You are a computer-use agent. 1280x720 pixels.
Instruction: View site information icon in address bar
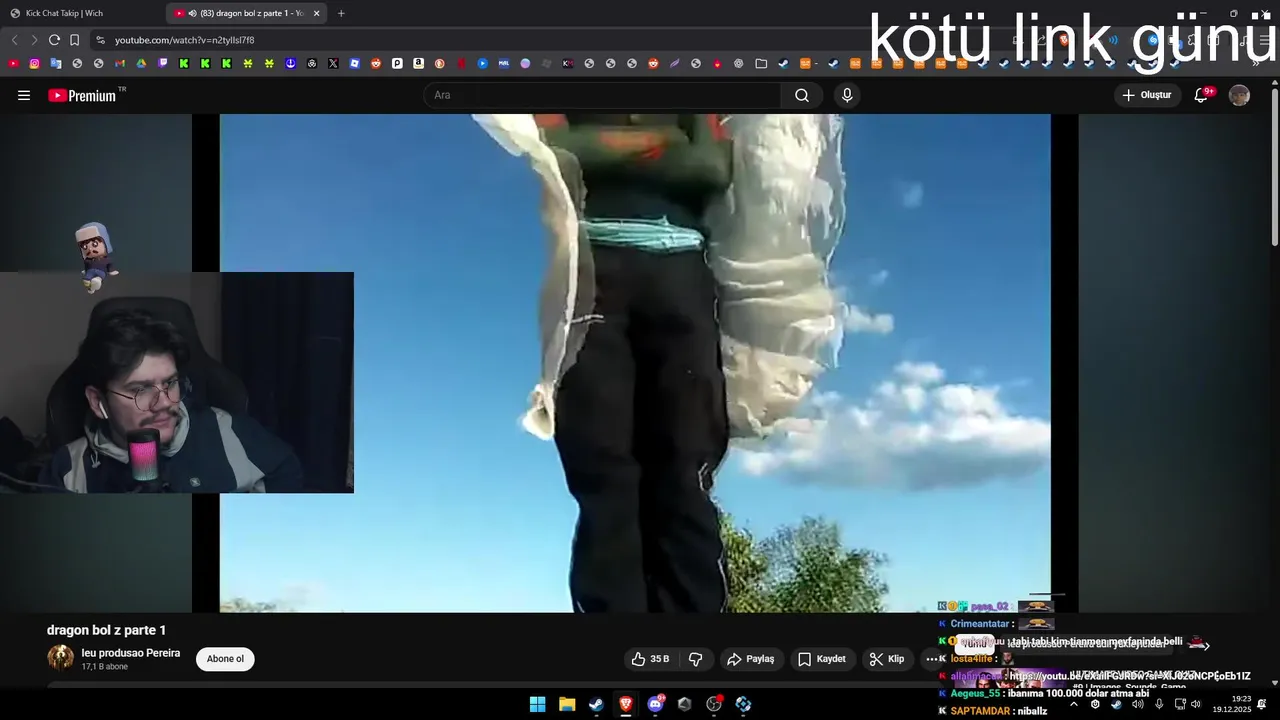coord(100,40)
